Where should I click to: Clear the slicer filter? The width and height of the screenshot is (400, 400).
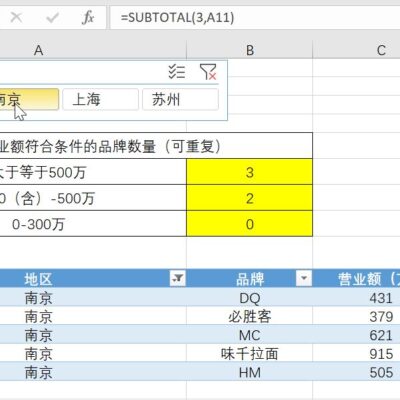(x=208, y=72)
